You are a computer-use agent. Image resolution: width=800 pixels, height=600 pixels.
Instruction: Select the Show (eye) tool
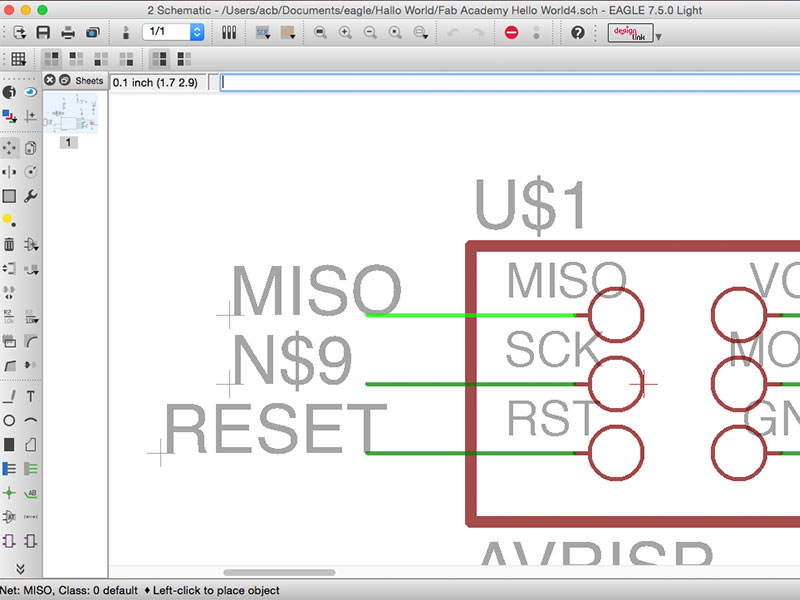pyautogui.click(x=31, y=92)
